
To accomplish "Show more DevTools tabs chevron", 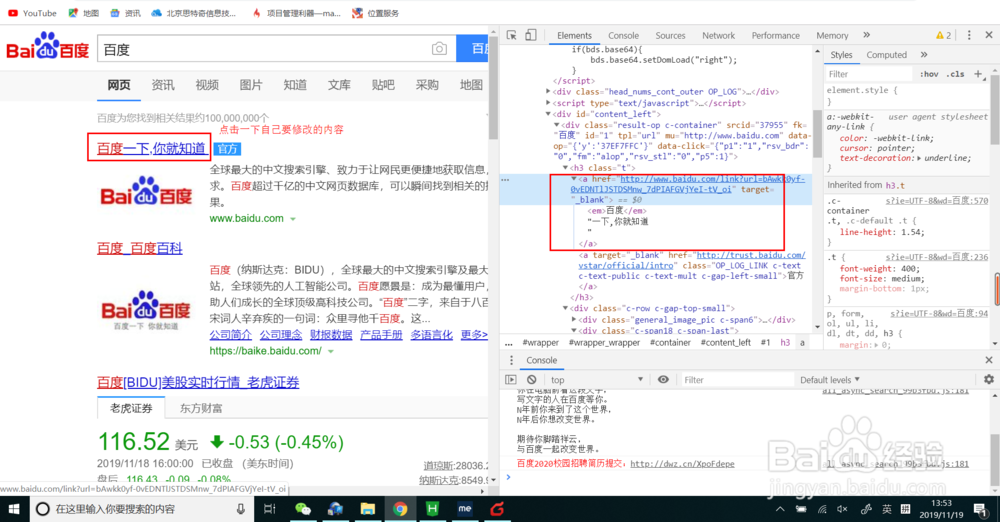I will [867, 35].
